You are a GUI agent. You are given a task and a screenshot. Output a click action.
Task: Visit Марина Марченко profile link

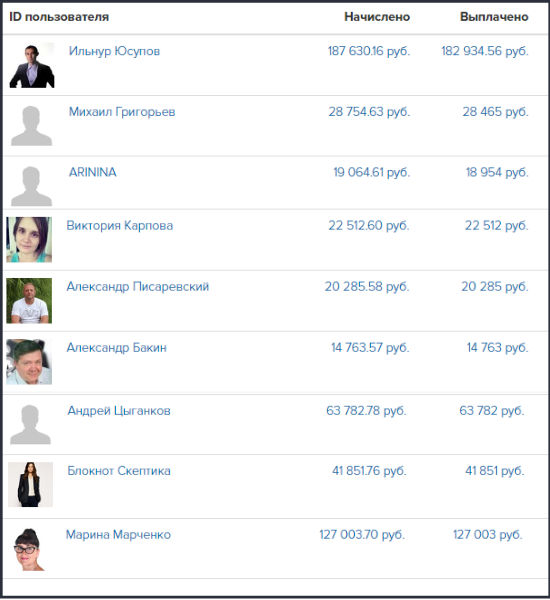pyautogui.click(x=118, y=535)
